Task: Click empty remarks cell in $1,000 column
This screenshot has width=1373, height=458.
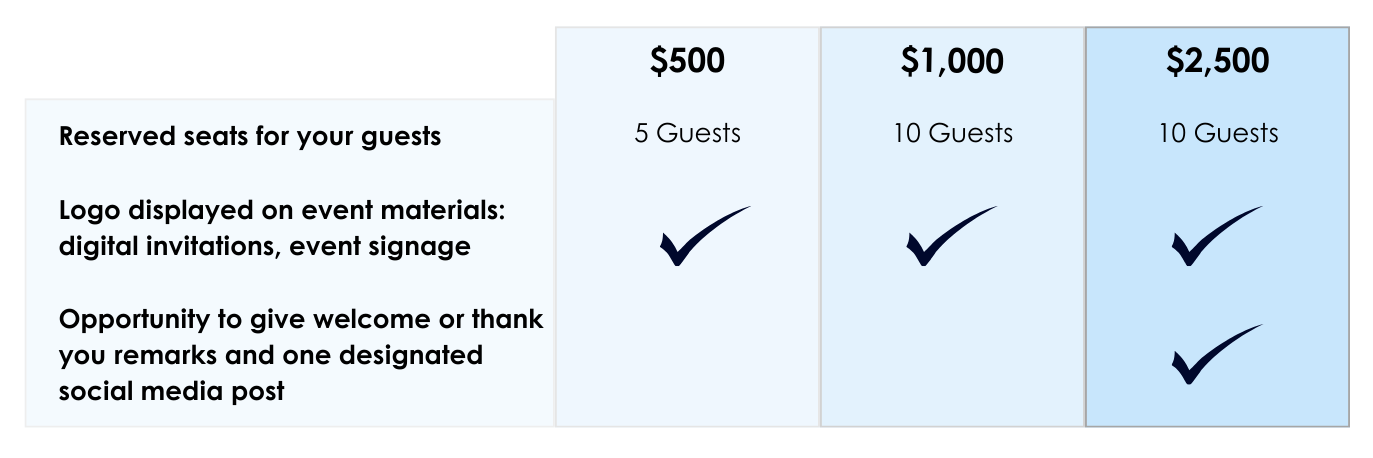Action: tap(952, 355)
